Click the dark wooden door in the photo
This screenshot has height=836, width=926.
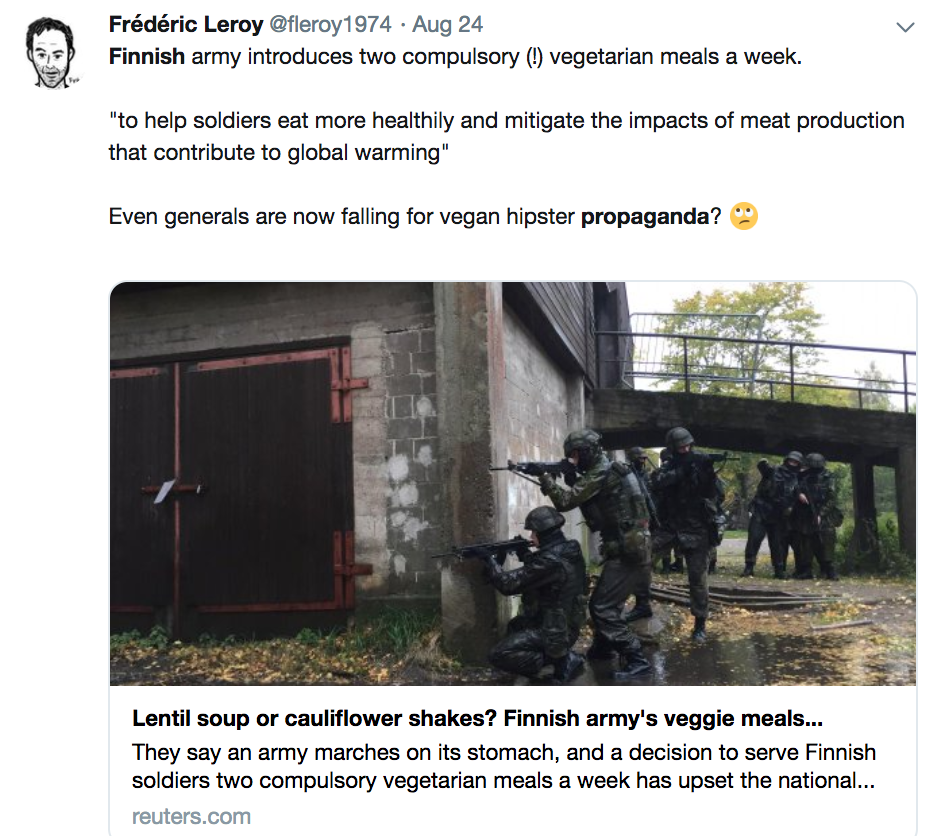(231, 480)
